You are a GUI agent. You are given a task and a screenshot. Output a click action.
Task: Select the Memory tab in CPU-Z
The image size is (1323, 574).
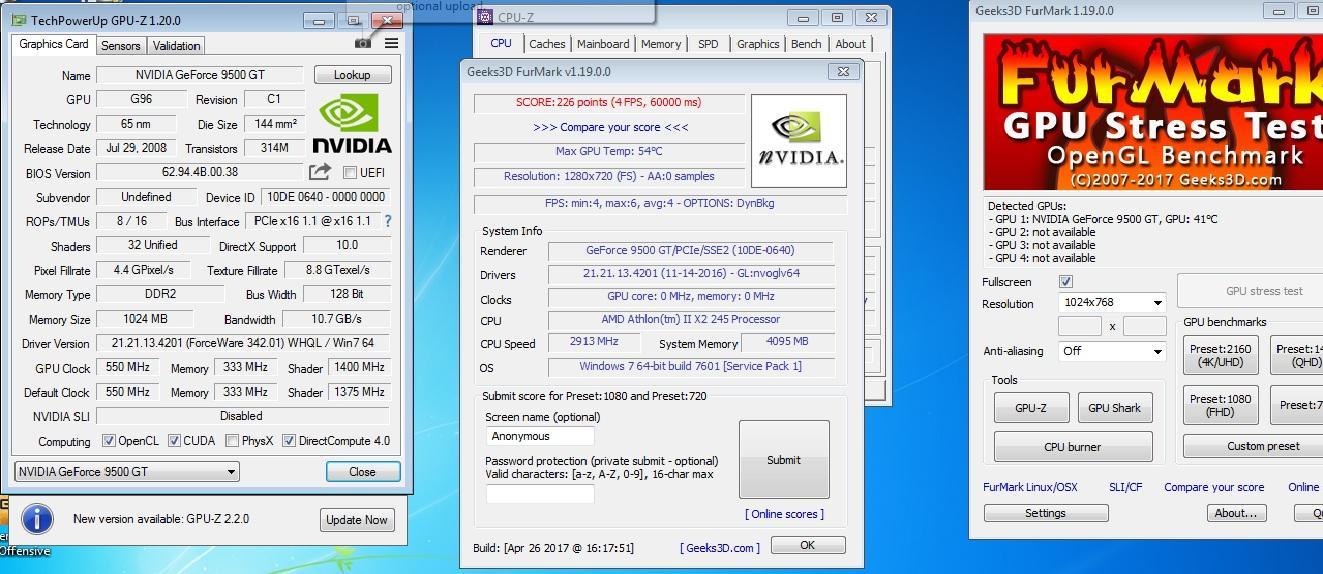point(661,44)
